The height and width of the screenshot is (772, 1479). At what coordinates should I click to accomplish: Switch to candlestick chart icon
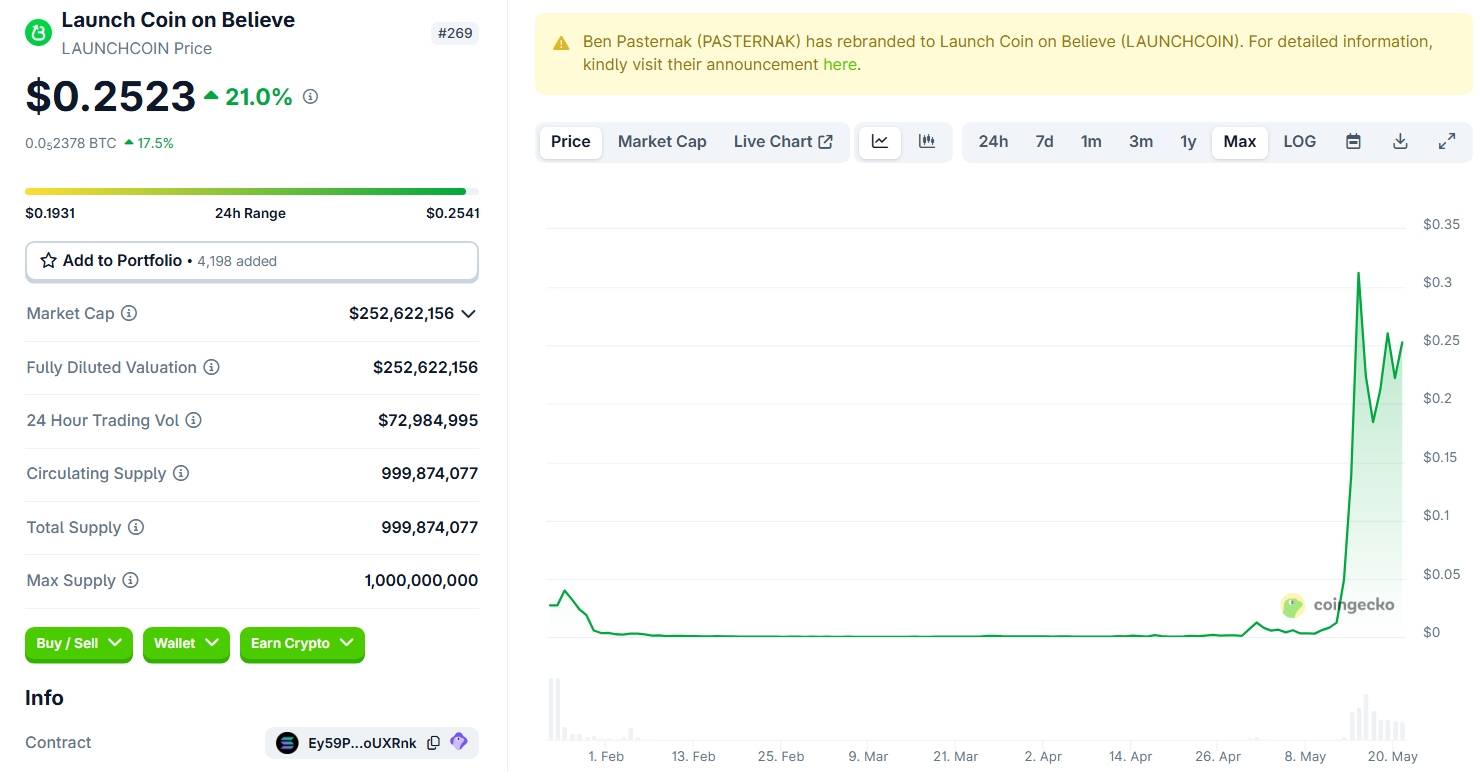(927, 141)
